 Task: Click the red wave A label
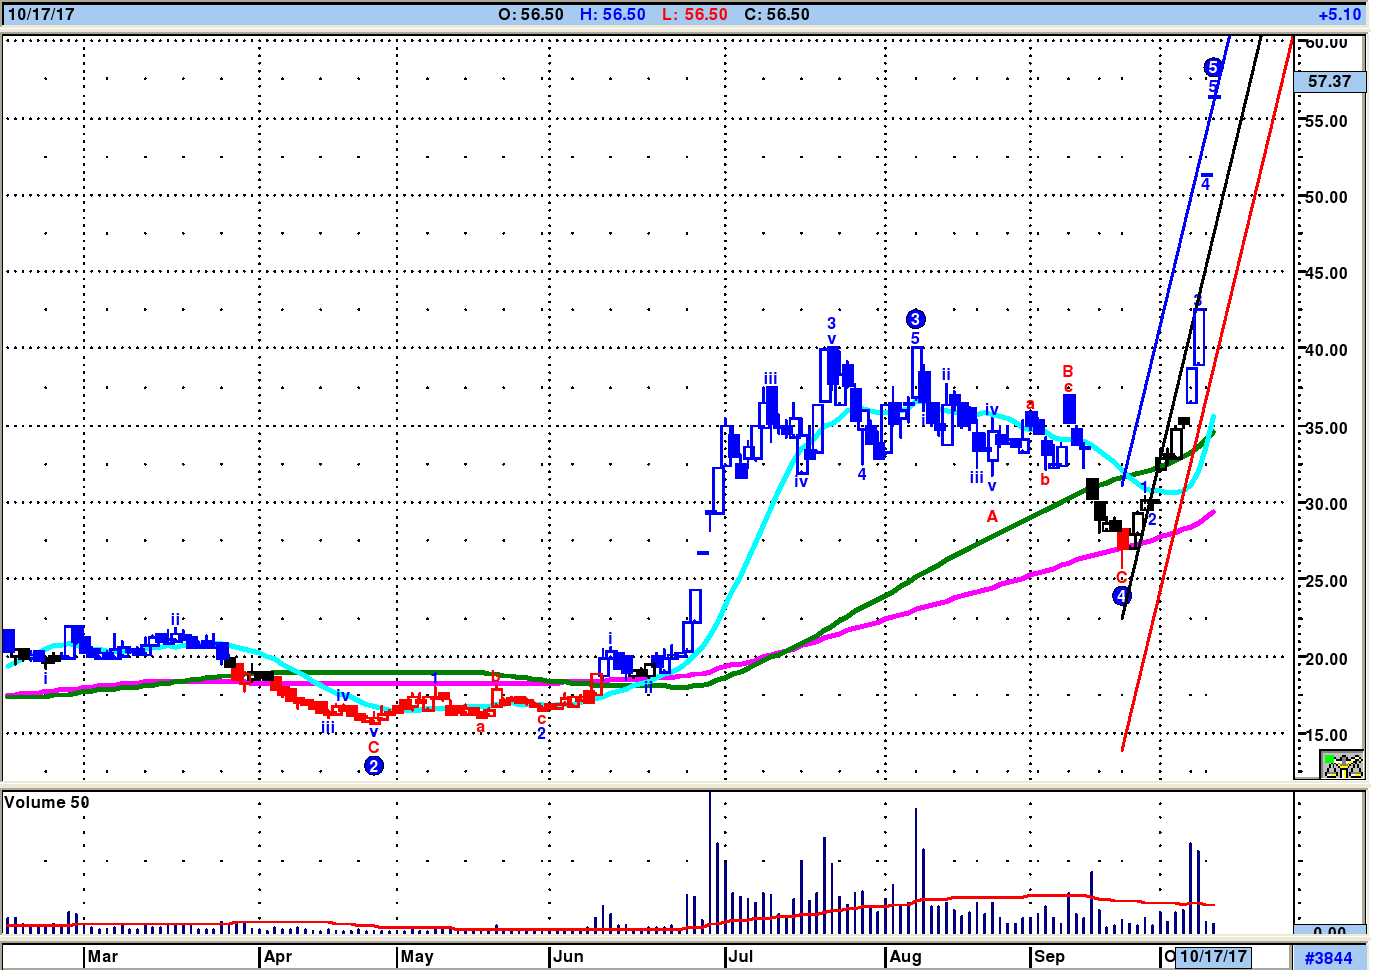[992, 516]
